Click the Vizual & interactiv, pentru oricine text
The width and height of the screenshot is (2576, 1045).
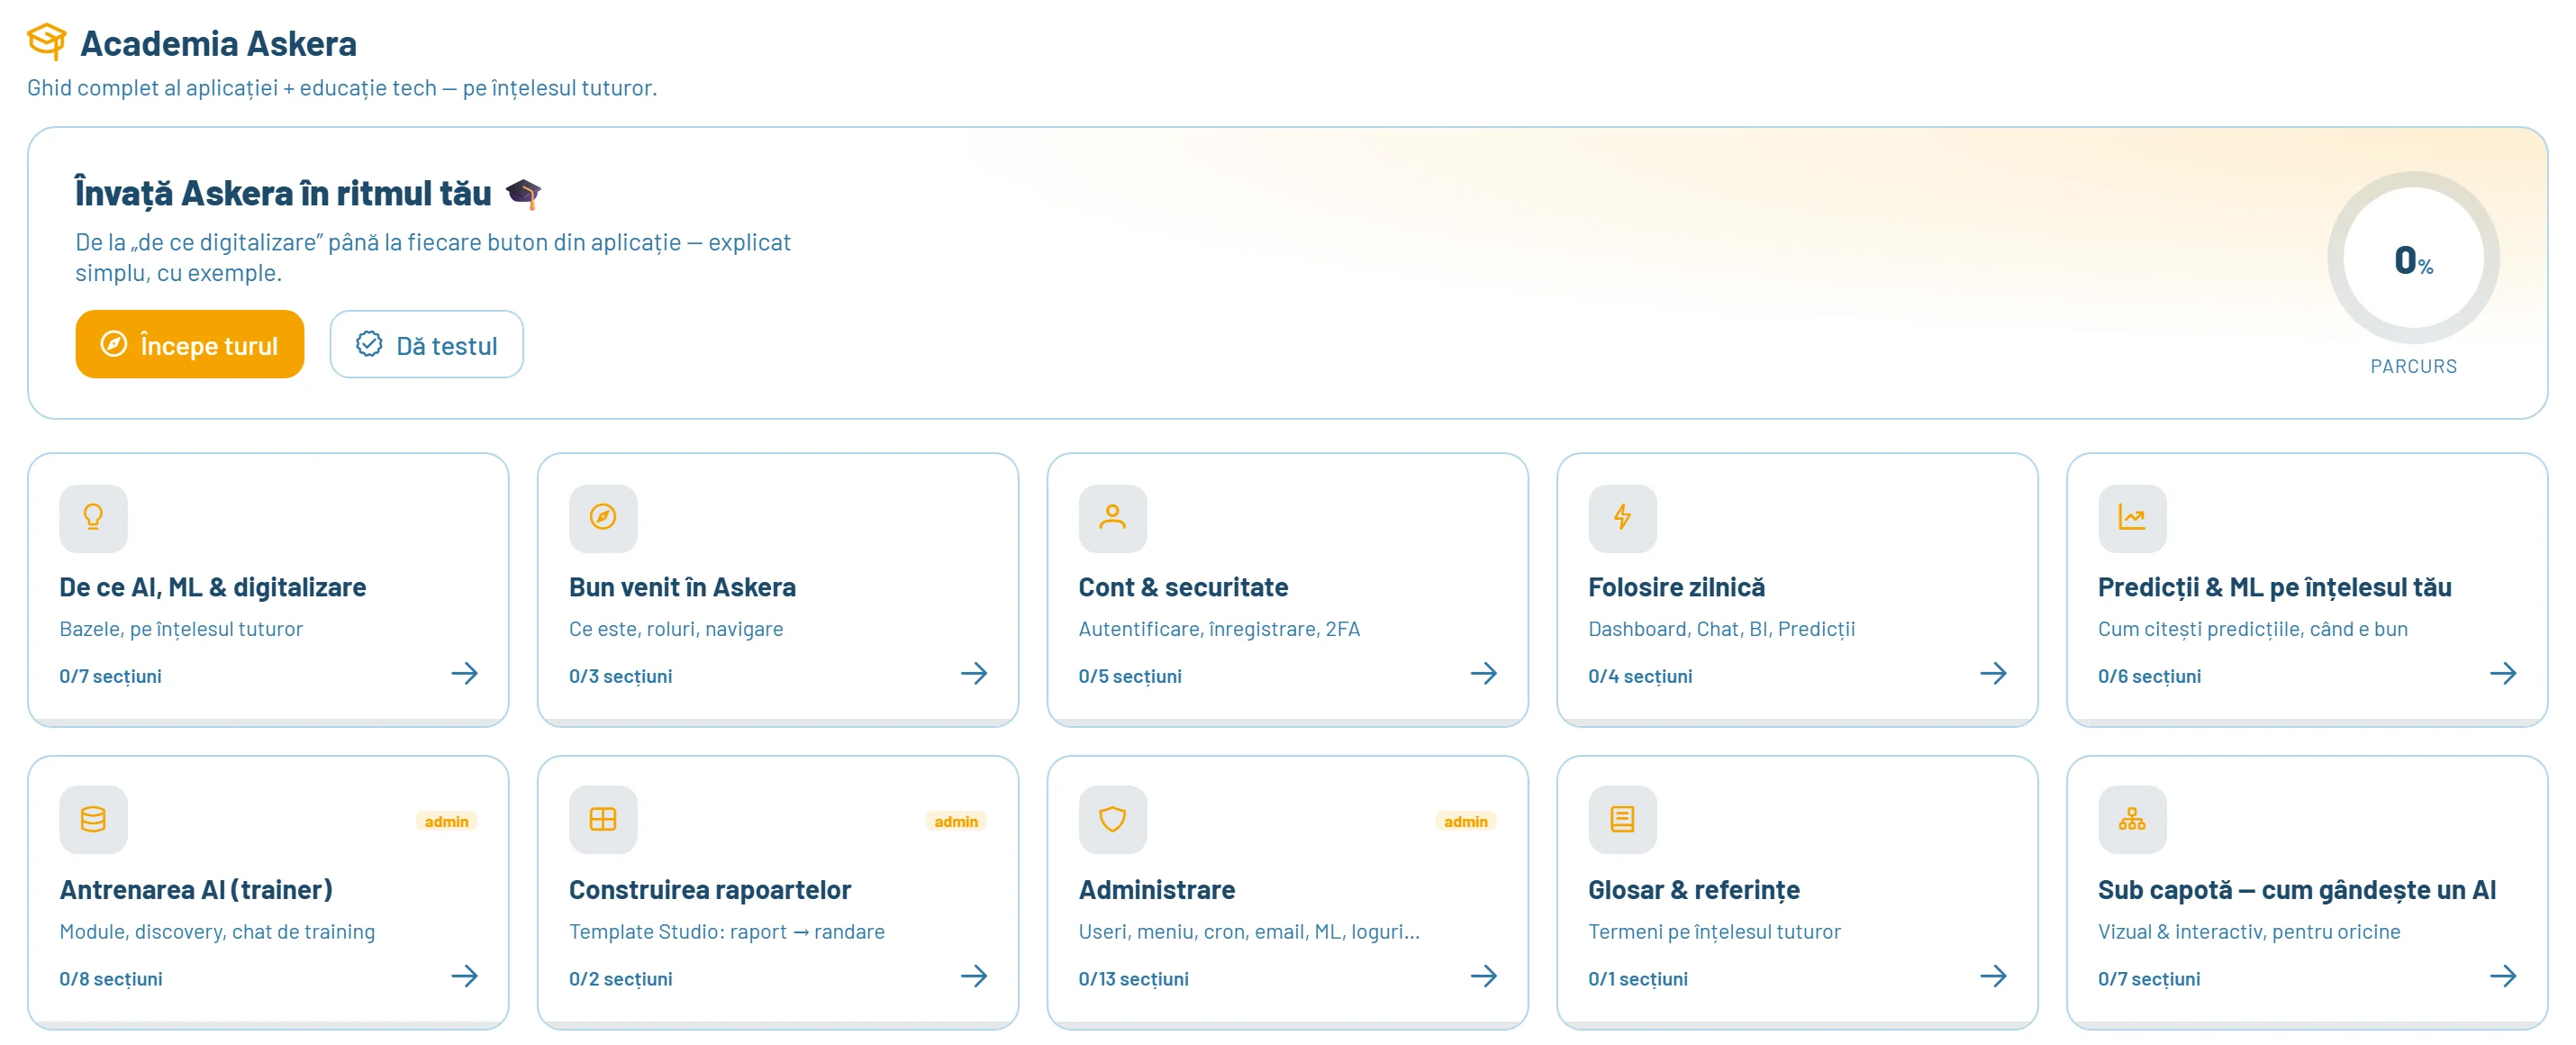click(x=2248, y=932)
